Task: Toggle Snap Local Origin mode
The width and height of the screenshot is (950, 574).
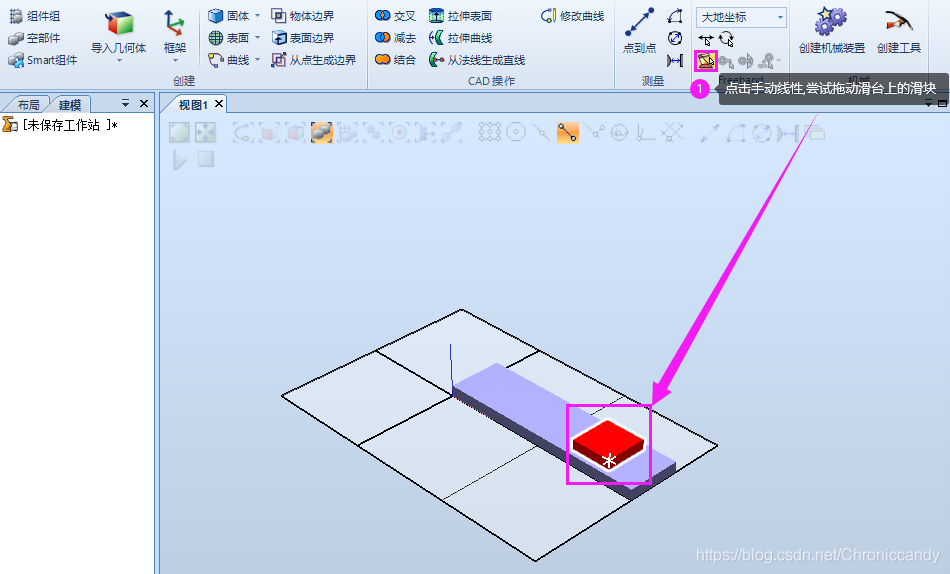Action: (x=646, y=133)
